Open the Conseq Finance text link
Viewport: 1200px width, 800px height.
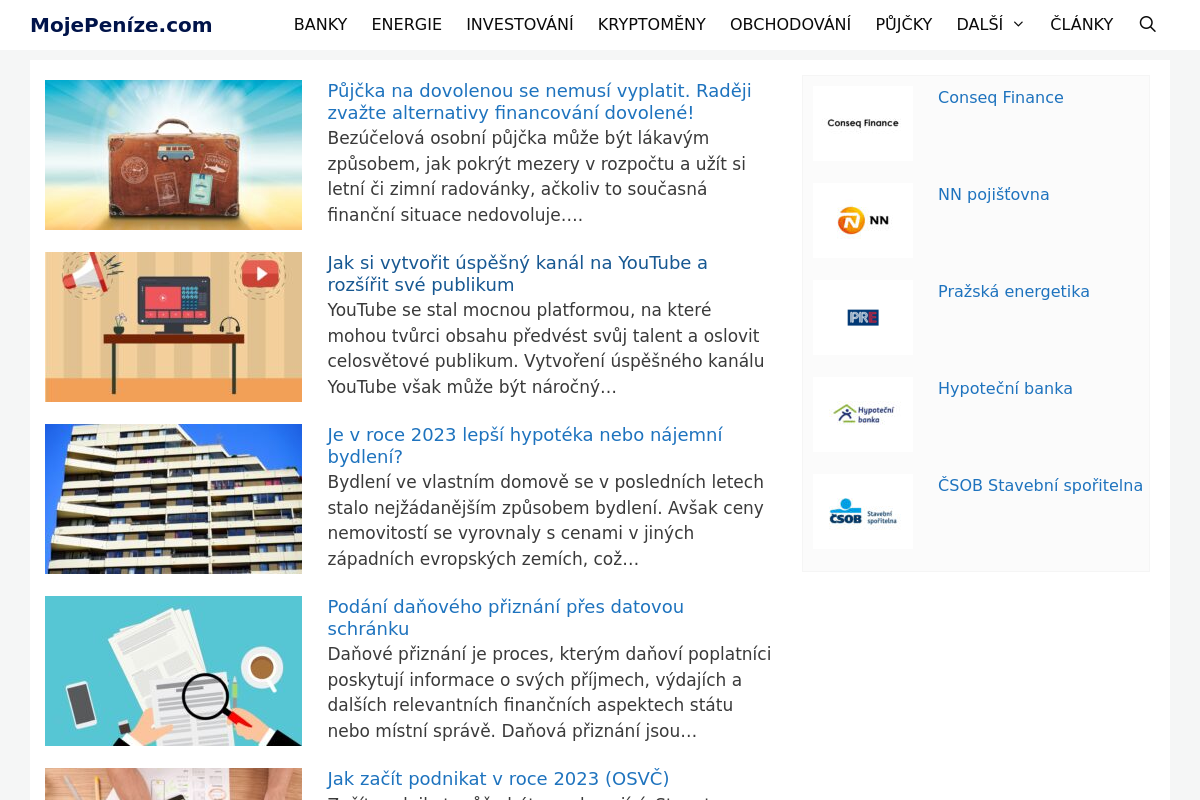point(1000,97)
